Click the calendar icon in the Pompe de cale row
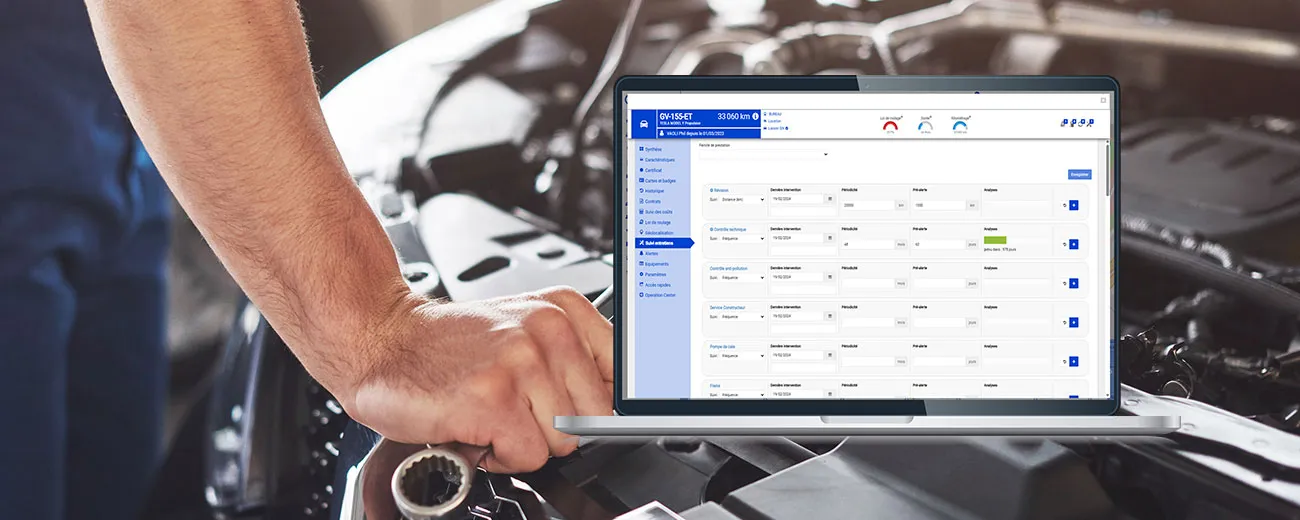The image size is (1300, 520). (829, 355)
